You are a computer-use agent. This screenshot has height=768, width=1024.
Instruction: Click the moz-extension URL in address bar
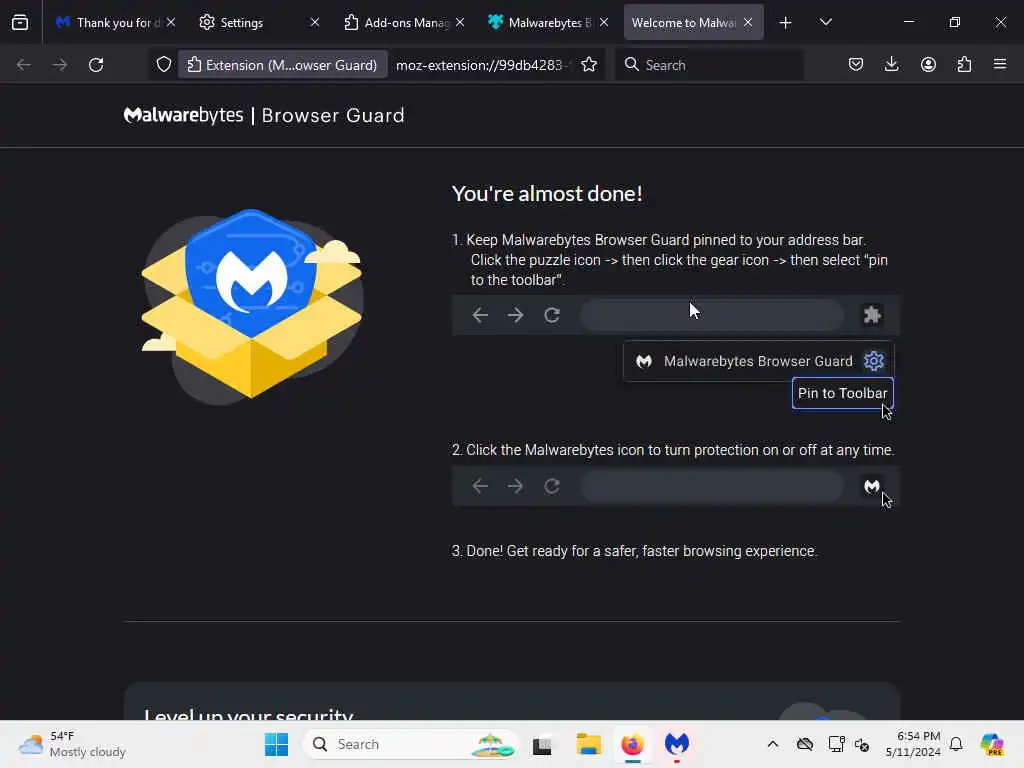click(x=482, y=65)
